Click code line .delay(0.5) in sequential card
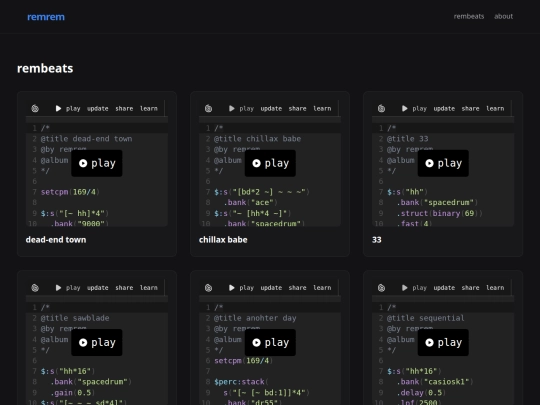This screenshot has height=405, width=540. (x=421, y=393)
